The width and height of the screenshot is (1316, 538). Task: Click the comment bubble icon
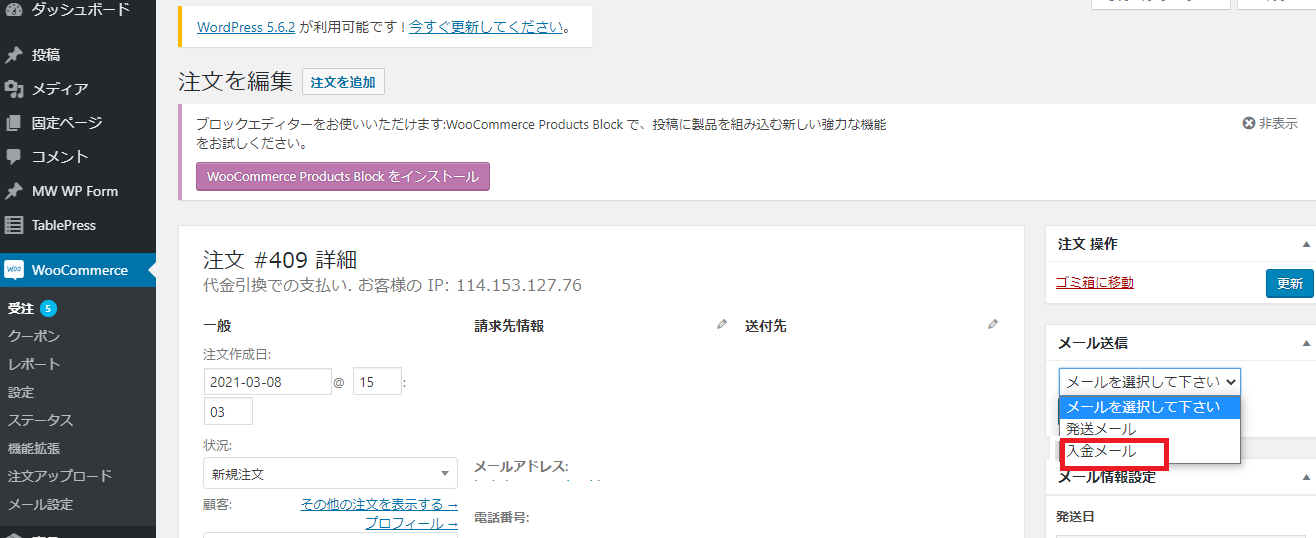14,157
